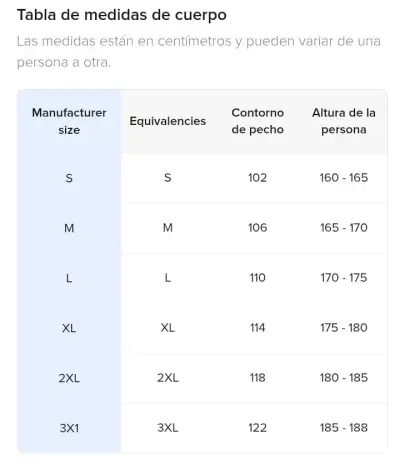Click height range 175 - 180
400x470 pixels.
pos(344,328)
